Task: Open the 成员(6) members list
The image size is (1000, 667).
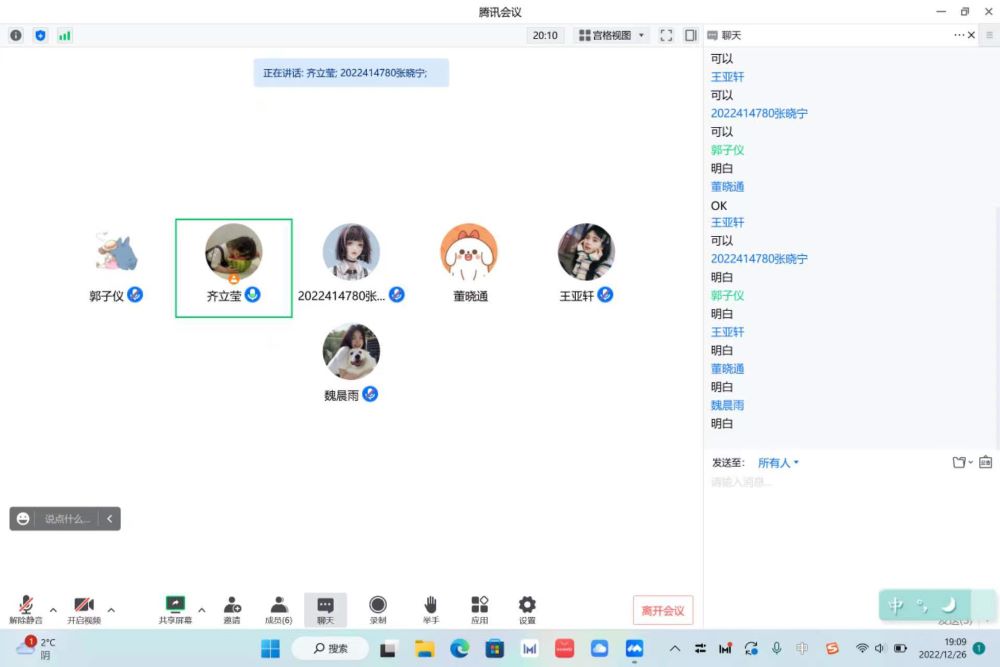Action: (279, 609)
